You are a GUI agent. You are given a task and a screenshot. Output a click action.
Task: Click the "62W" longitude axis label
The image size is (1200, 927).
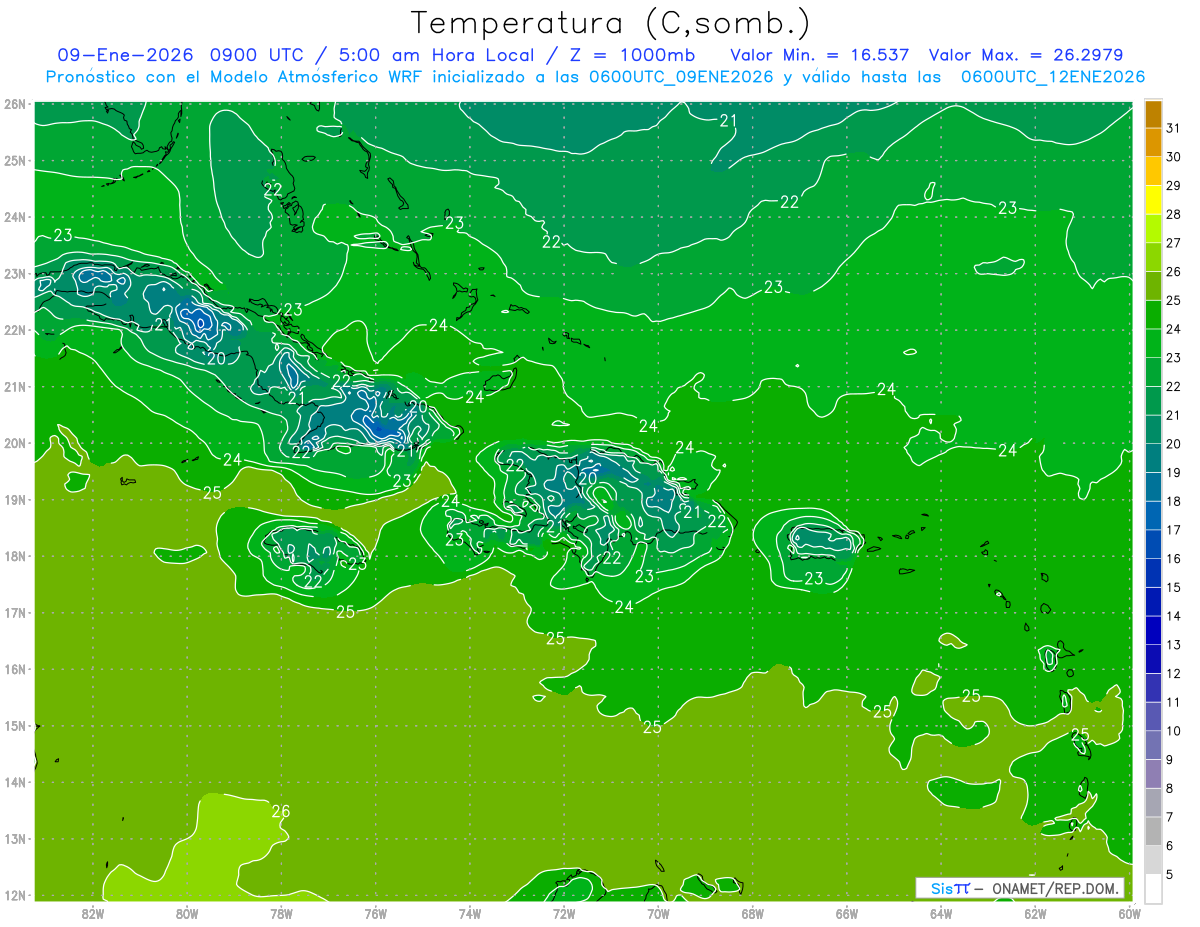1035,914
